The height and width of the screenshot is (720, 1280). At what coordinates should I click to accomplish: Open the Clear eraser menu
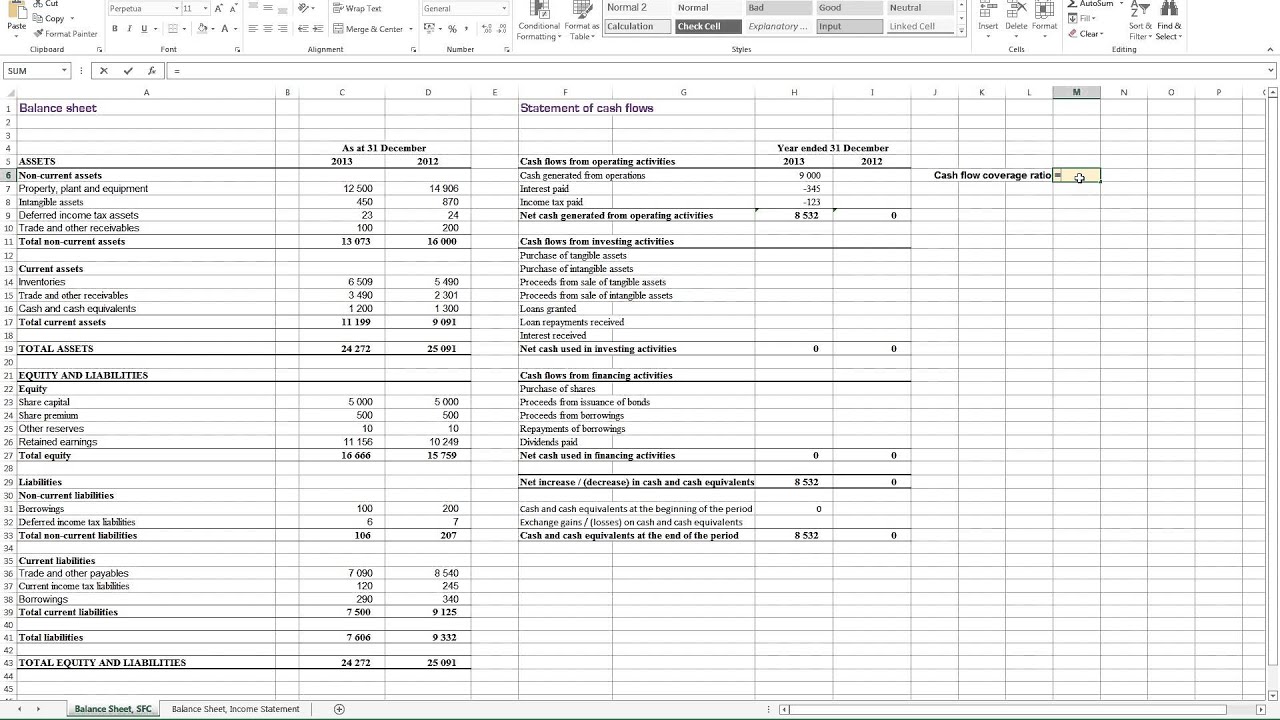click(1086, 34)
